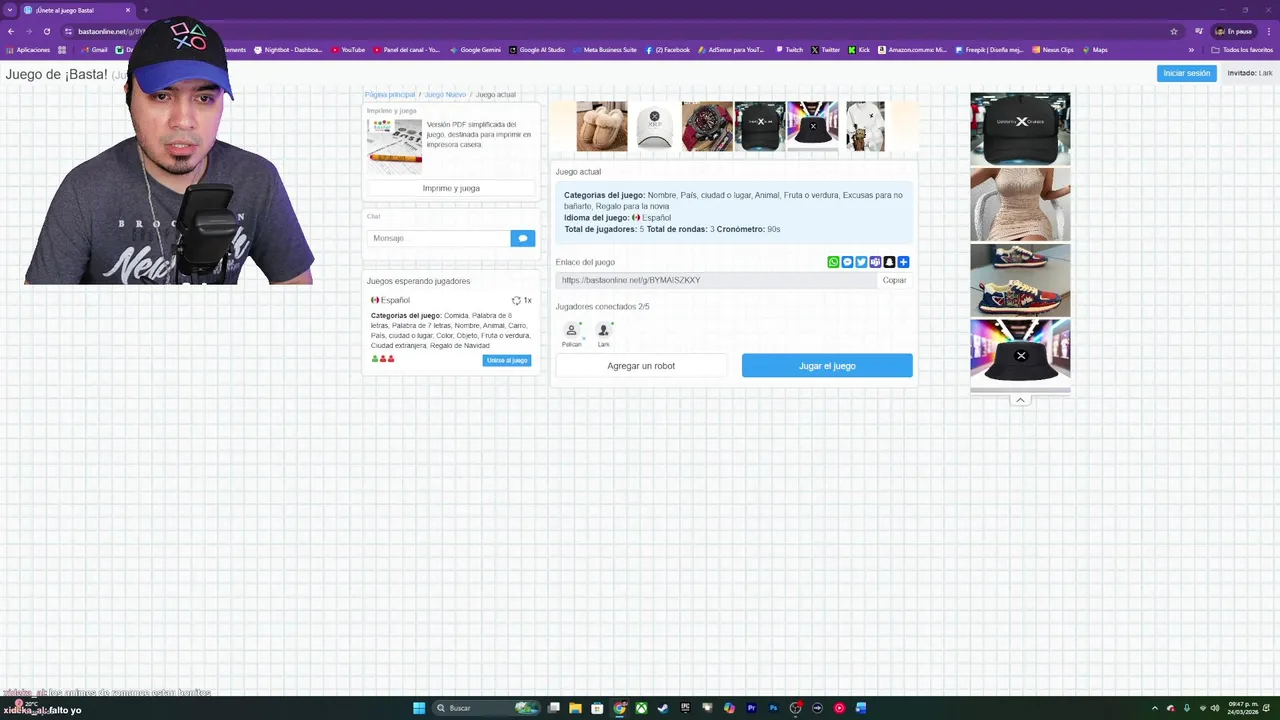Screen dimensions: 1280x720
Task: Go back using browser back arrow
Action: point(11,31)
